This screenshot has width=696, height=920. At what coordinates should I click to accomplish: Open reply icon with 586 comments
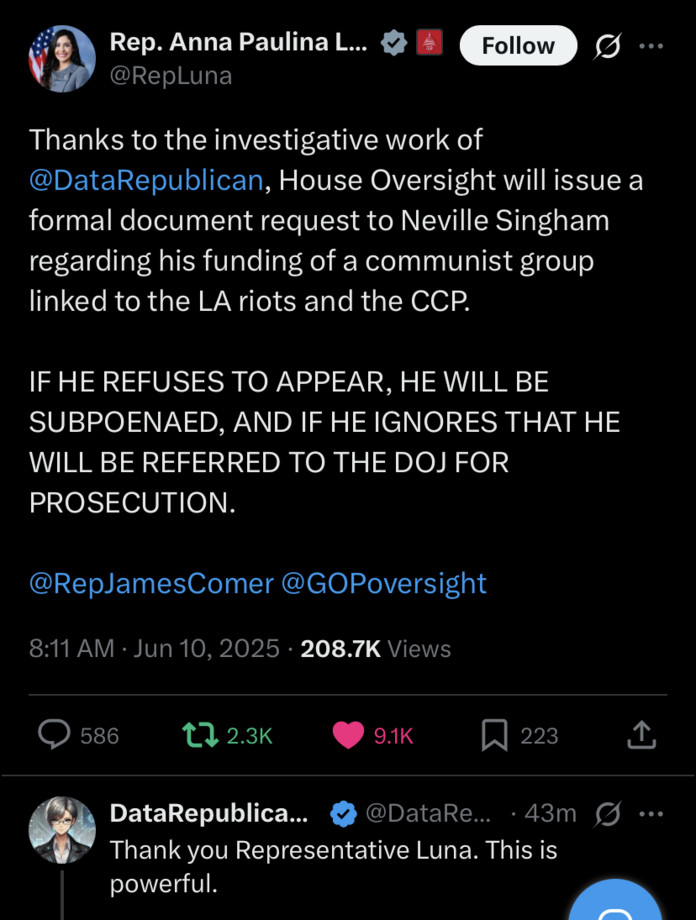click(53, 736)
